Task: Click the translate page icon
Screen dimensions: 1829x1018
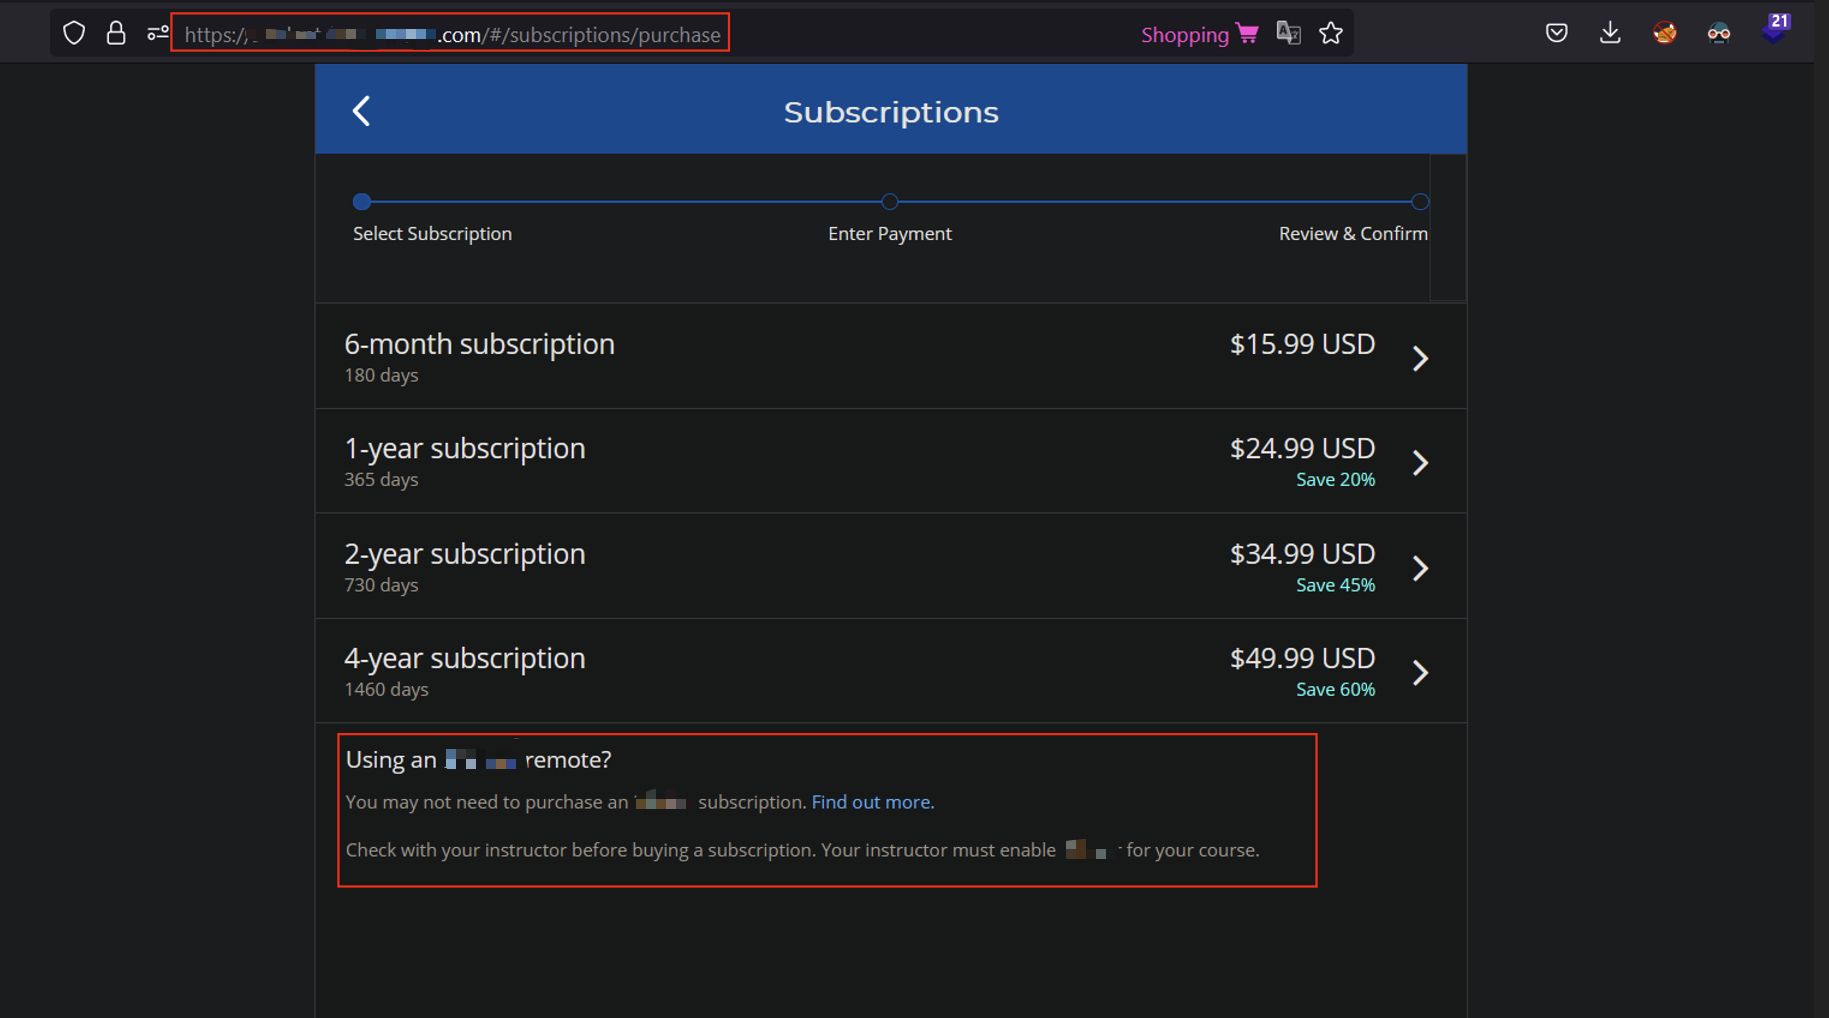Action: pyautogui.click(x=1288, y=33)
